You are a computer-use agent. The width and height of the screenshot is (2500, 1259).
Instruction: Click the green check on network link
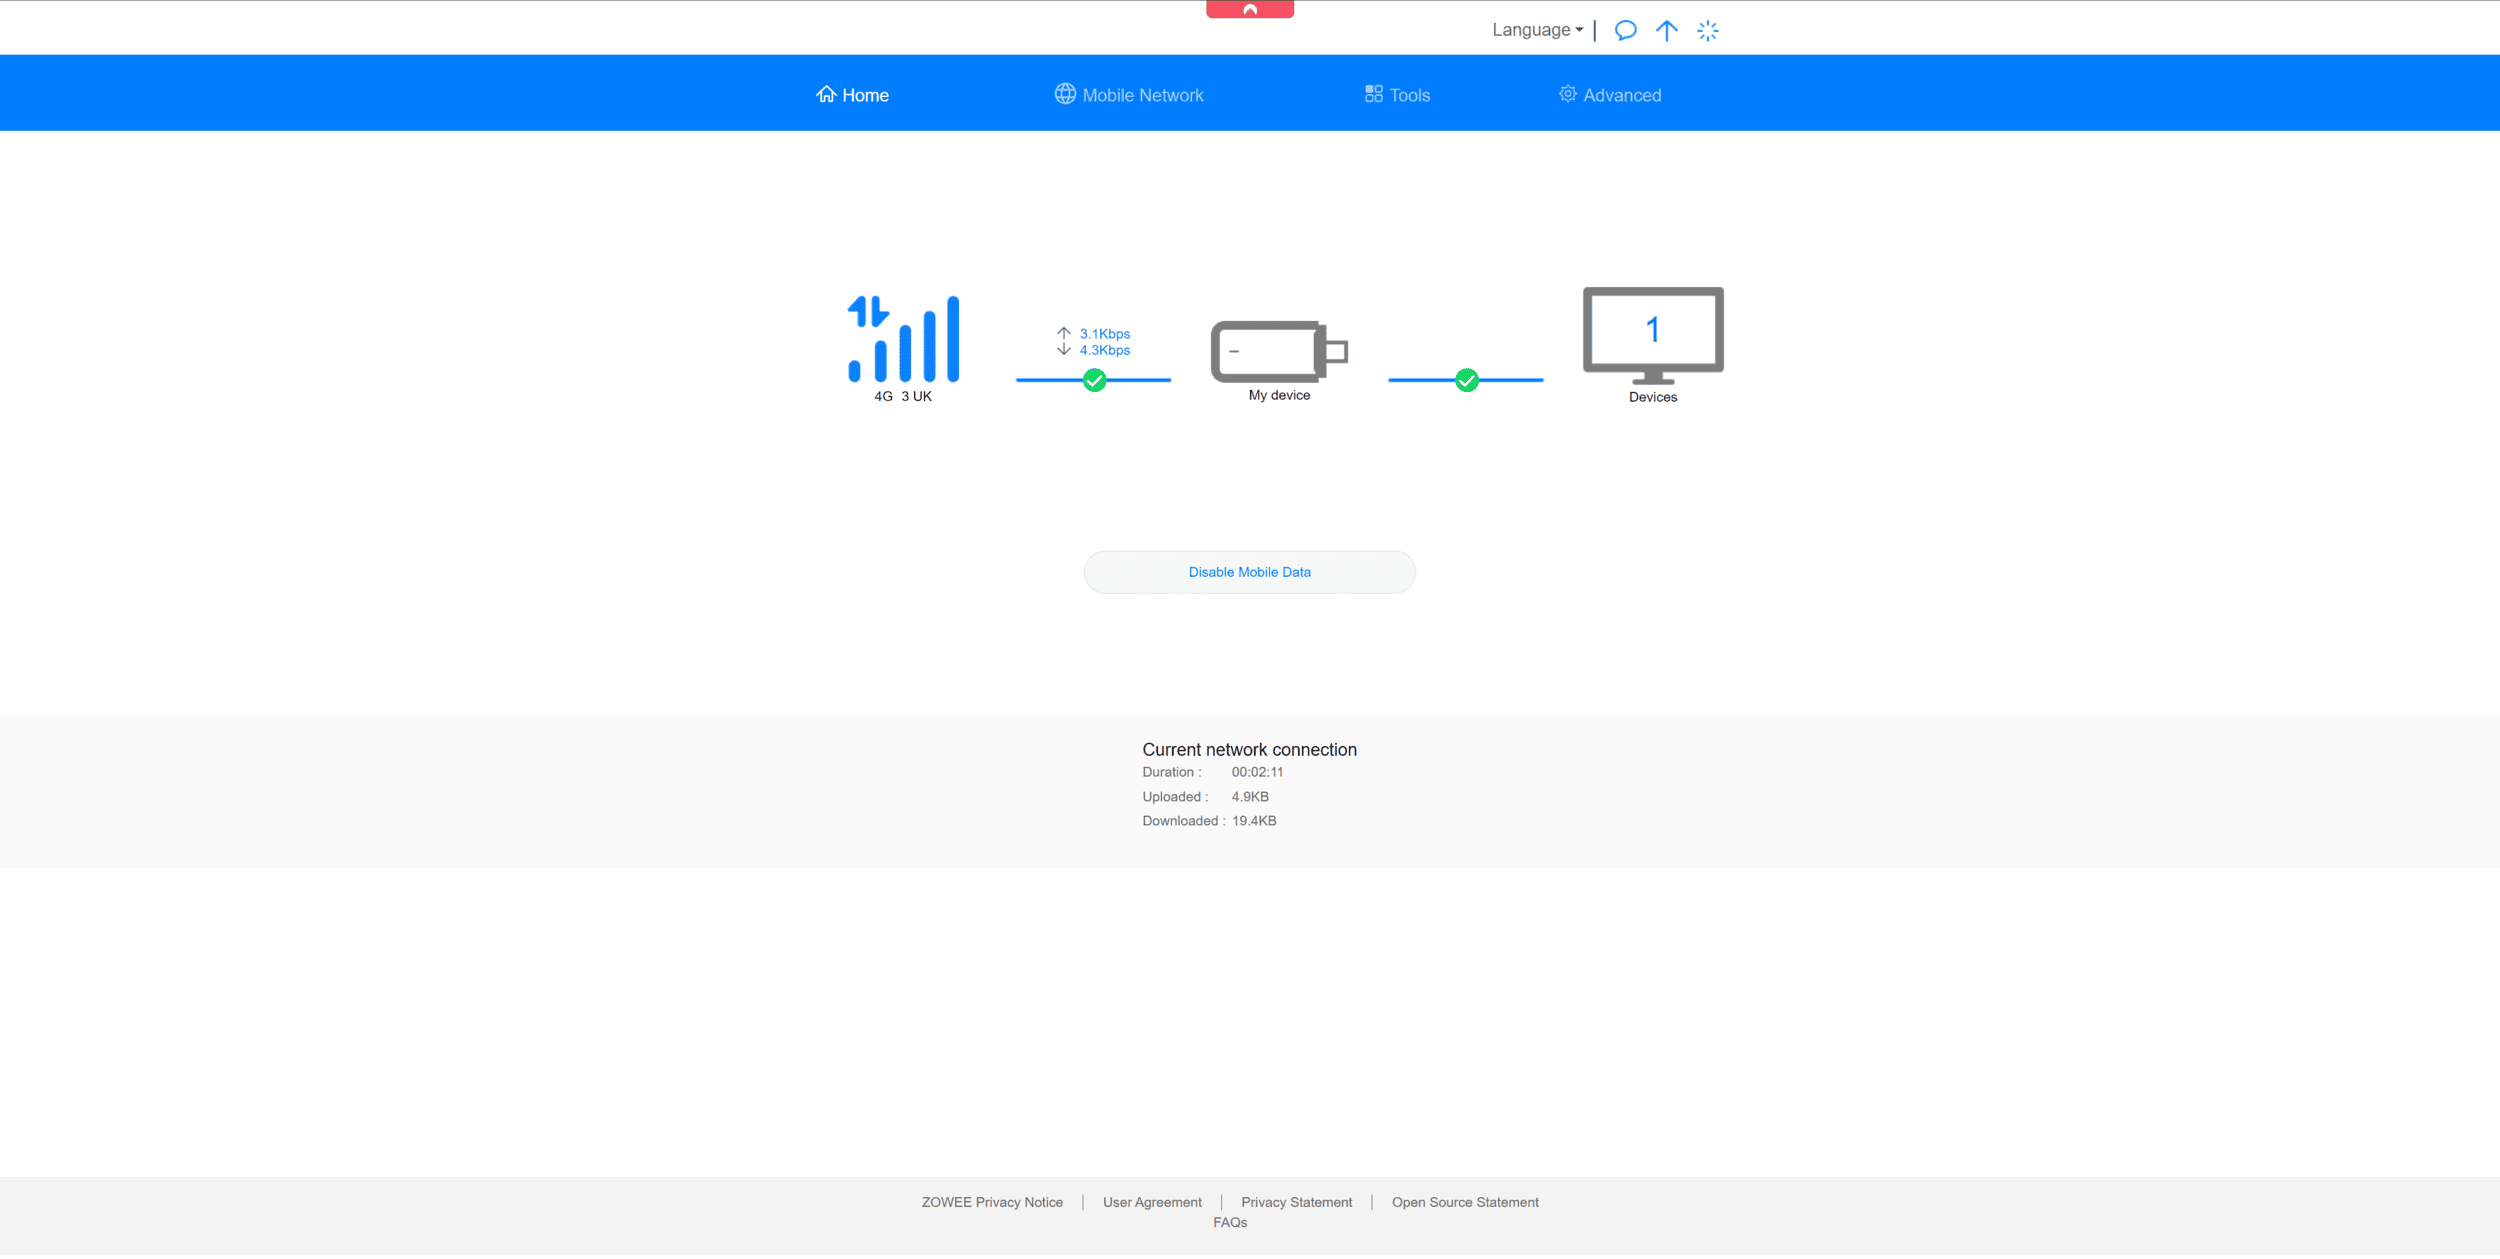1095,380
